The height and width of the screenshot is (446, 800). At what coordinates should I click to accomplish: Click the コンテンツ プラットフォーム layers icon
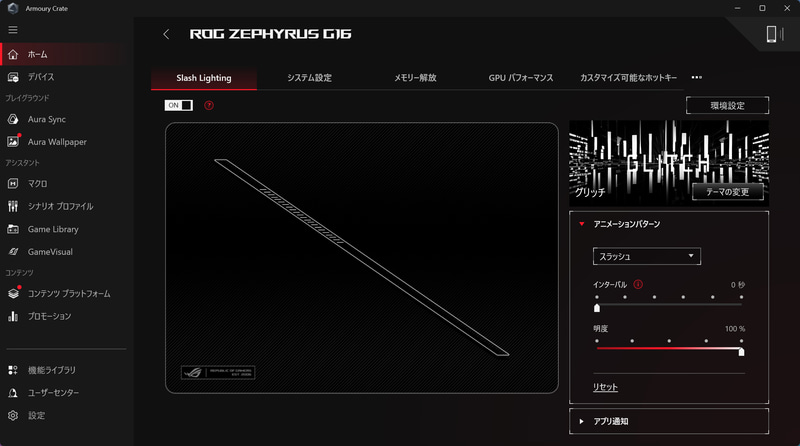tap(13, 293)
